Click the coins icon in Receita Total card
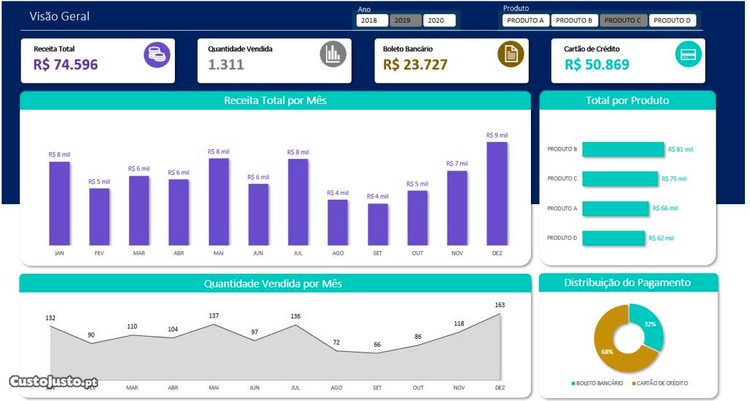Screen dimensions: 750x401 (157, 56)
